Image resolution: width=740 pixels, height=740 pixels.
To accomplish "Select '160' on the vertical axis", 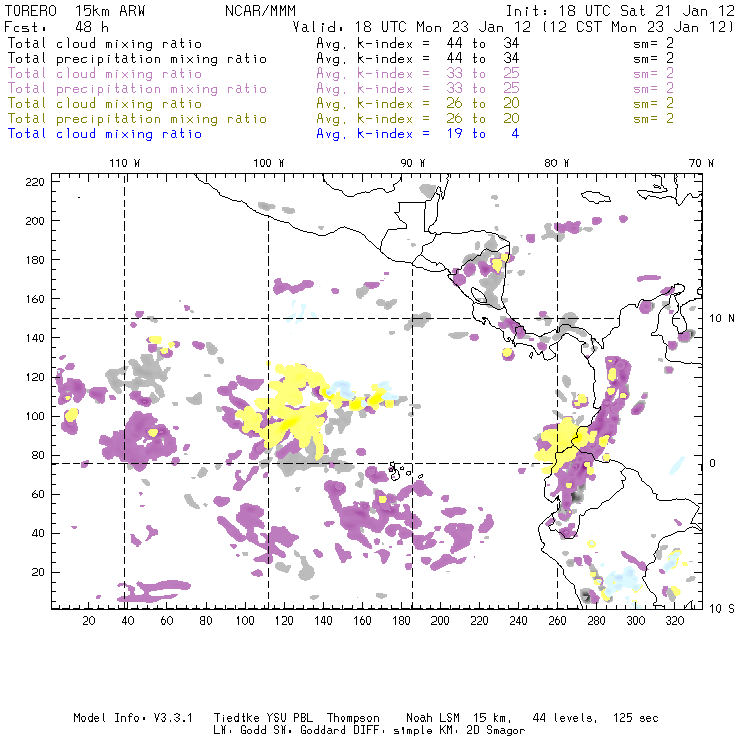I will pyautogui.click(x=35, y=299).
